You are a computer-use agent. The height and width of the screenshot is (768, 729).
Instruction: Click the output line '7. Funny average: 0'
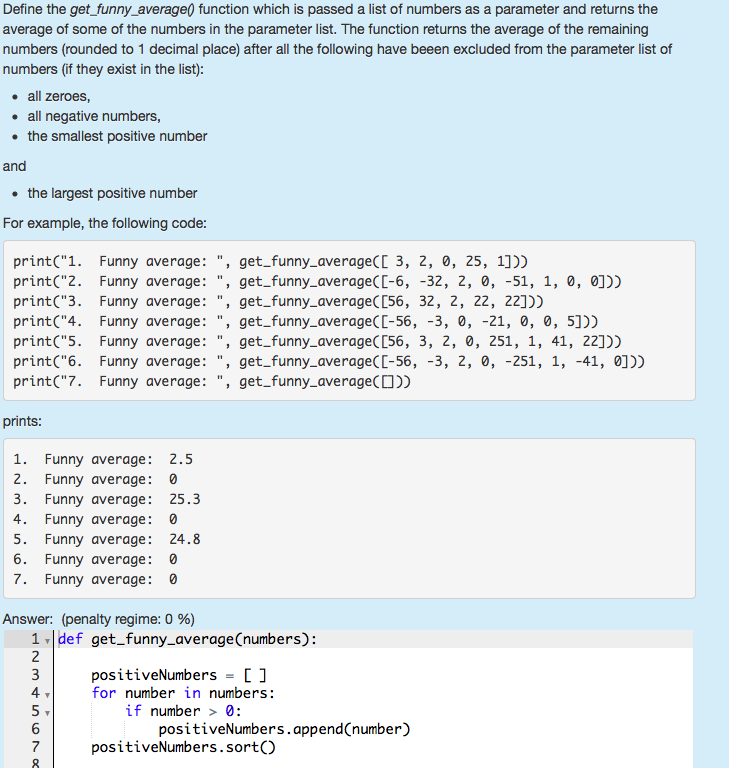click(x=95, y=579)
